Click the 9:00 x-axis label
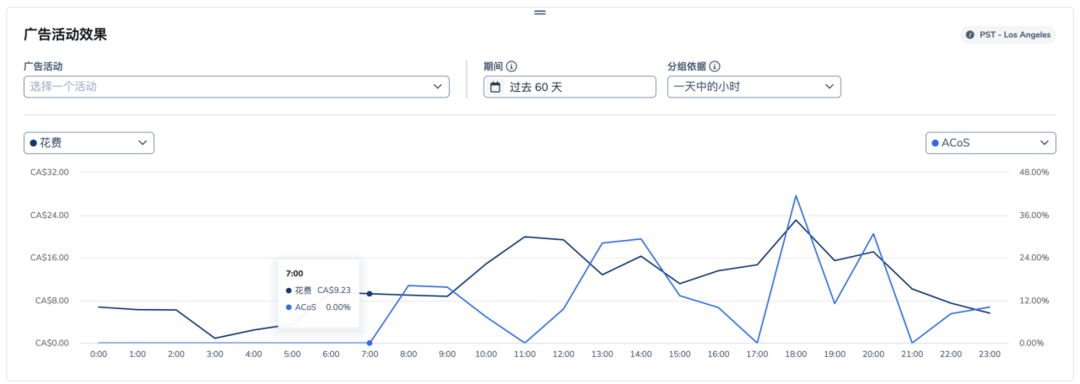 click(x=447, y=354)
